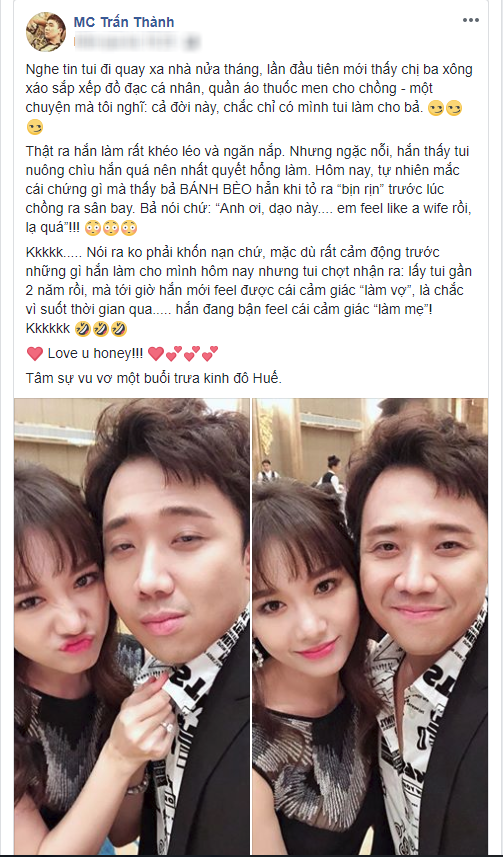This screenshot has width=503, height=857.
Task: Click the blurred post timestamp
Action: 137,41
